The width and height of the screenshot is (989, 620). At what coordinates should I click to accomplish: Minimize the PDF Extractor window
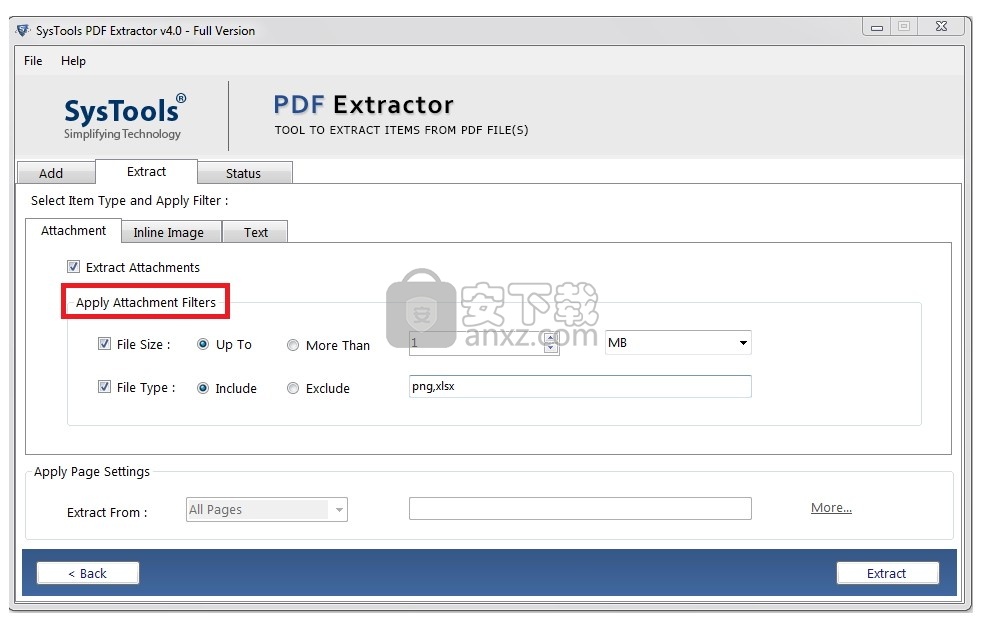tap(877, 26)
